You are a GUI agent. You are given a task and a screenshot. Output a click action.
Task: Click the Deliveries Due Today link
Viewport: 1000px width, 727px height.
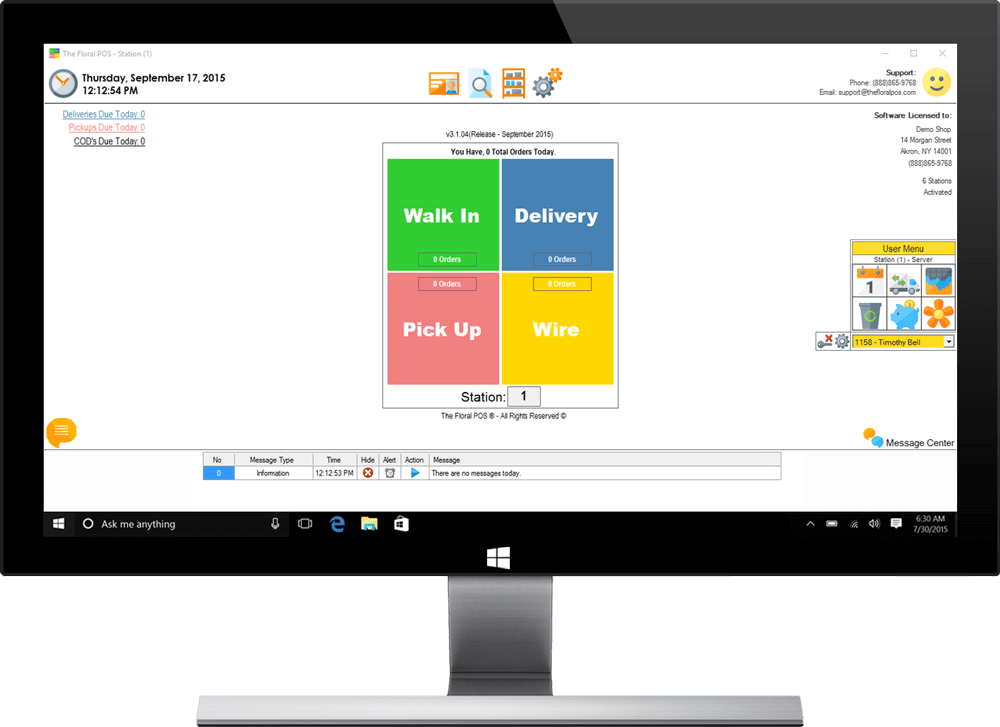point(103,115)
